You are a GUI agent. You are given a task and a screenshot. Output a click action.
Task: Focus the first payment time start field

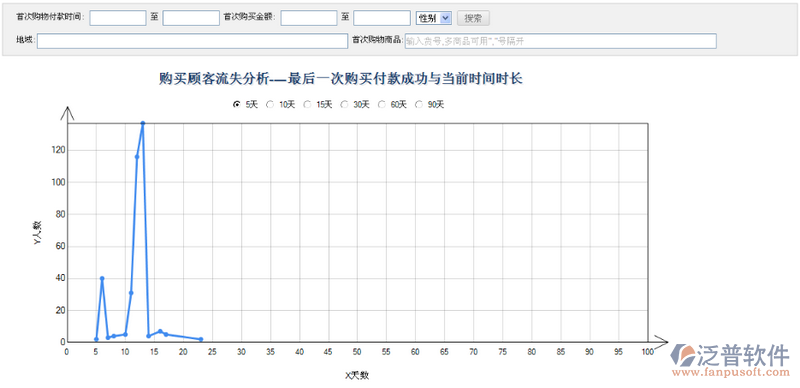(118, 18)
